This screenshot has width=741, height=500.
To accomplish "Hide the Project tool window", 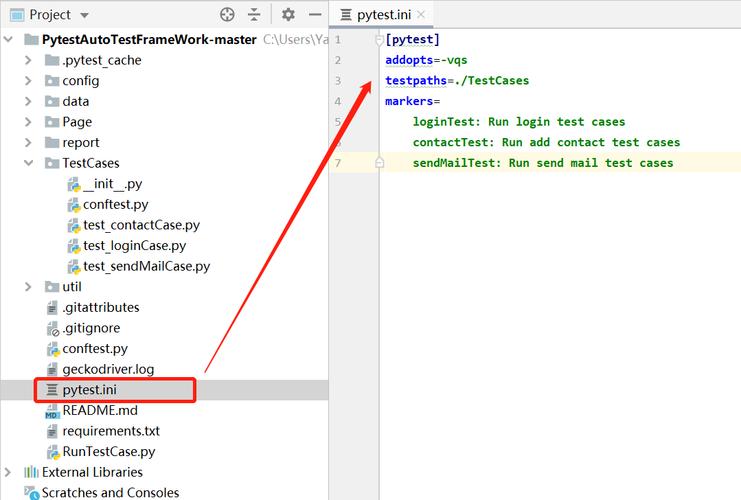I will coord(314,14).
